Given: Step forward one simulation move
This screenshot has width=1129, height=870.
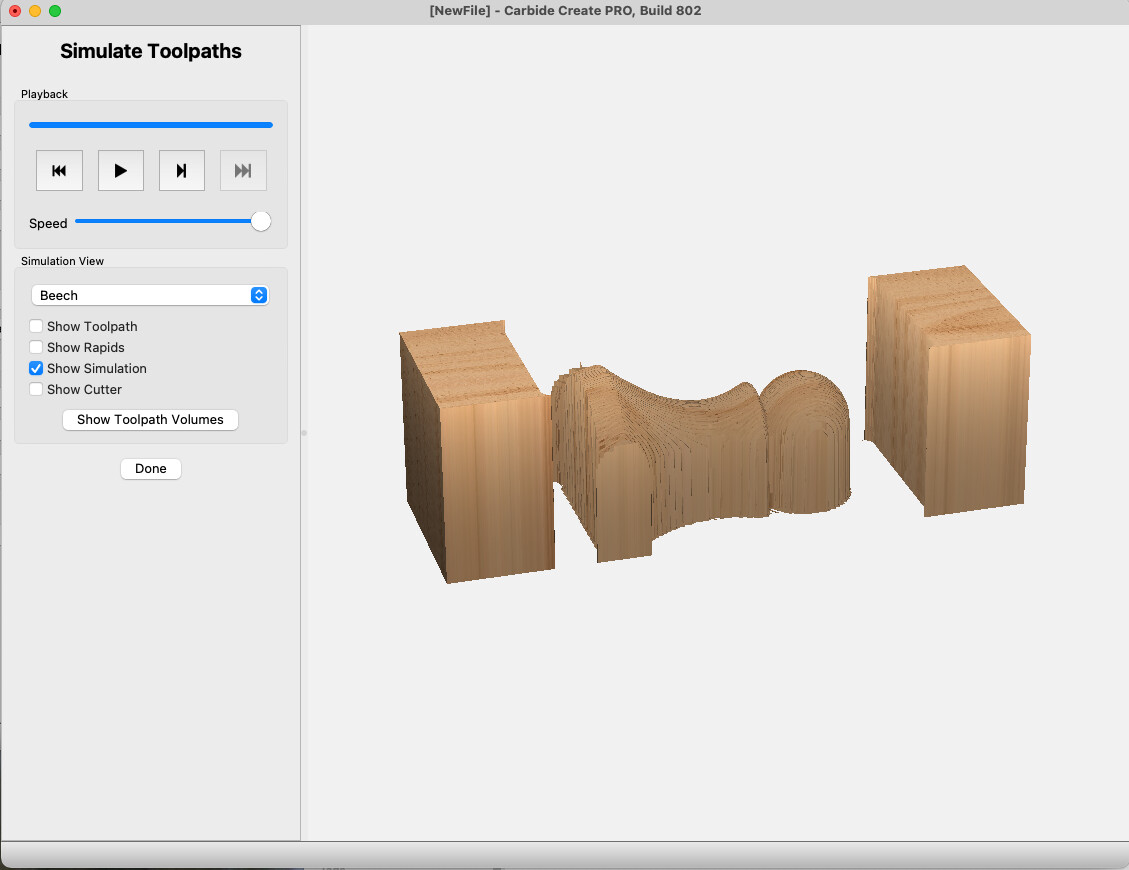Looking at the screenshot, I should click(182, 171).
